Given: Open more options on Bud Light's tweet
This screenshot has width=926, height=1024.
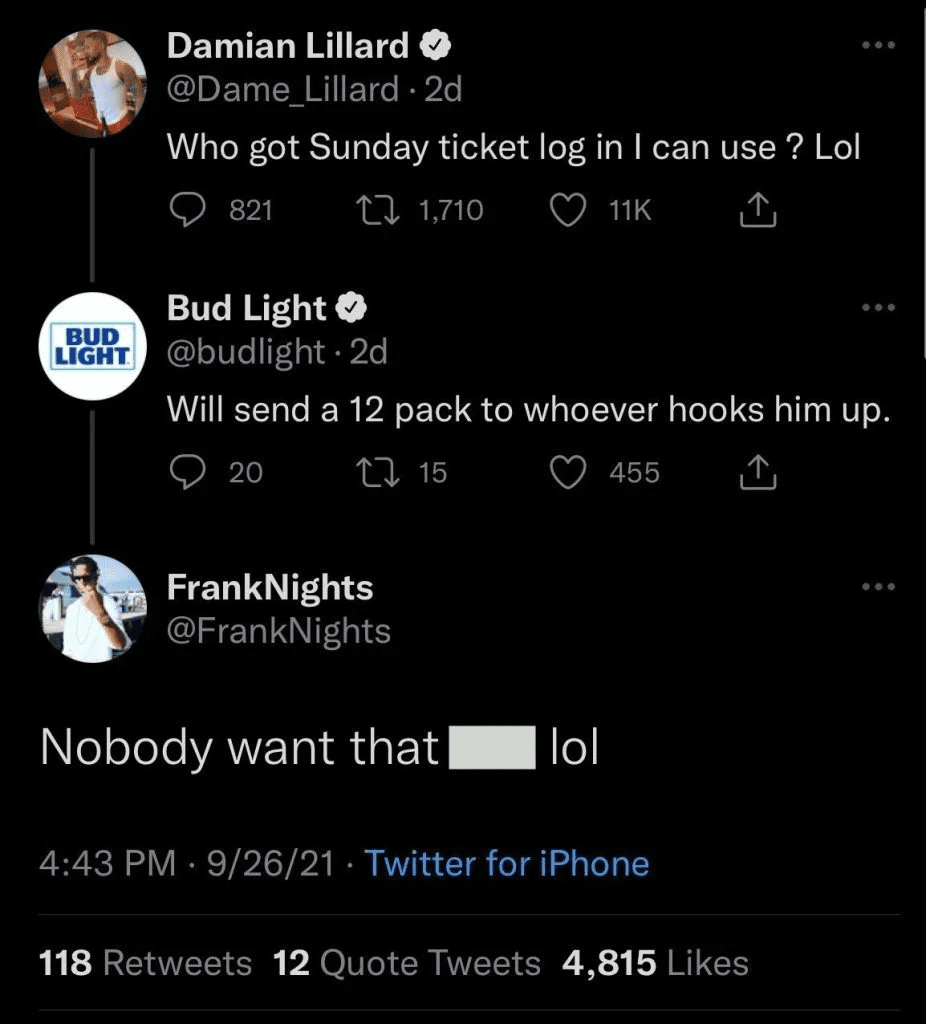Looking at the screenshot, I should [x=878, y=307].
